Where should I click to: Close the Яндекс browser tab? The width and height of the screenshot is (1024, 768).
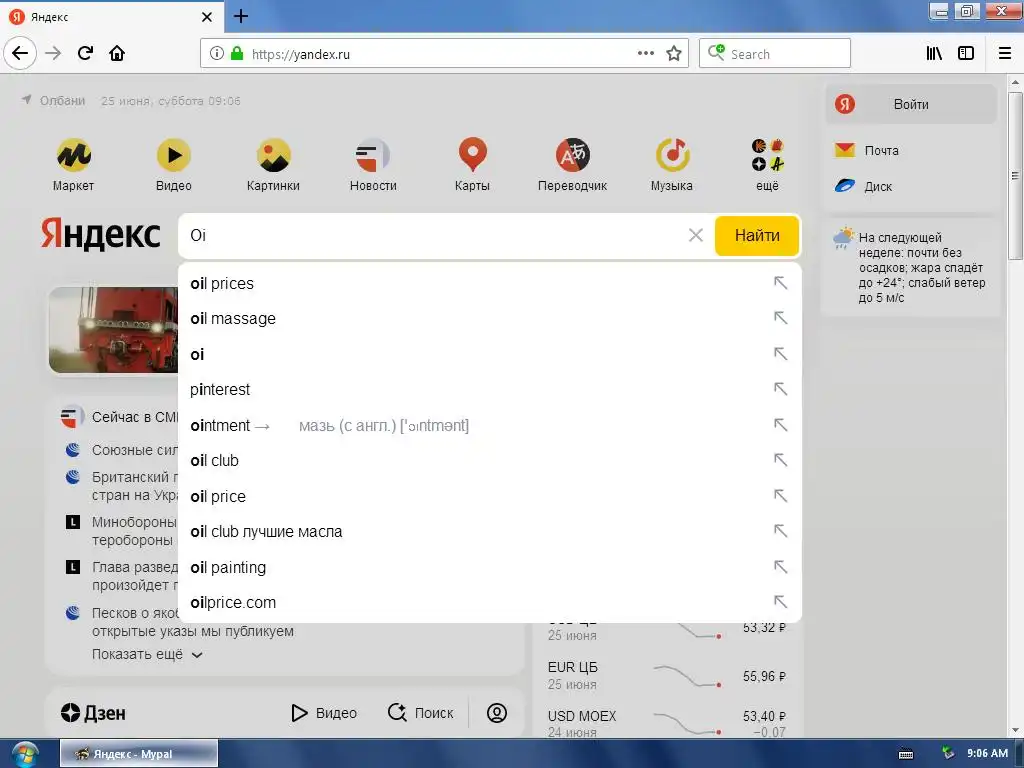click(207, 17)
